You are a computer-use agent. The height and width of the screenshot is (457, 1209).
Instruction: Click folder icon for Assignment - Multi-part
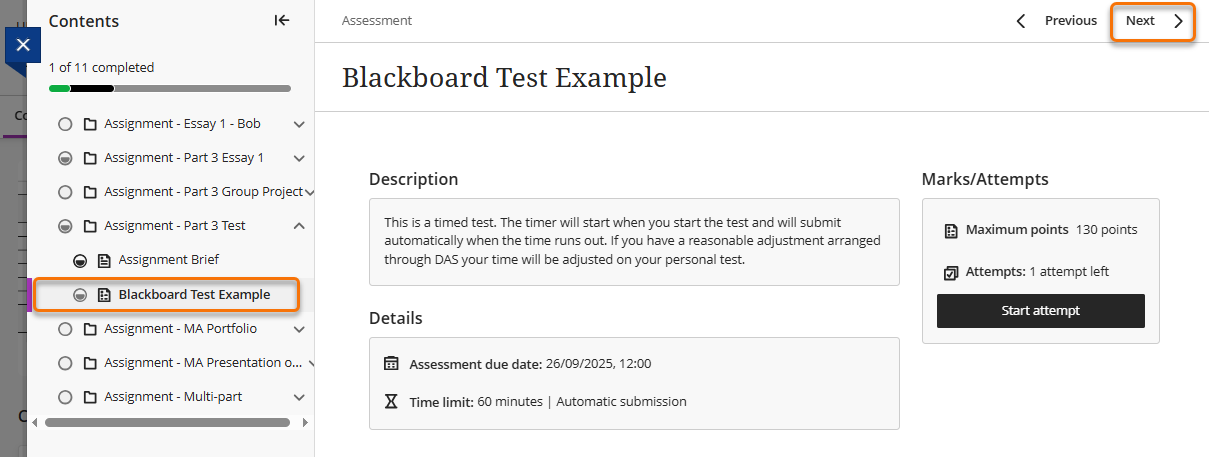(x=90, y=397)
